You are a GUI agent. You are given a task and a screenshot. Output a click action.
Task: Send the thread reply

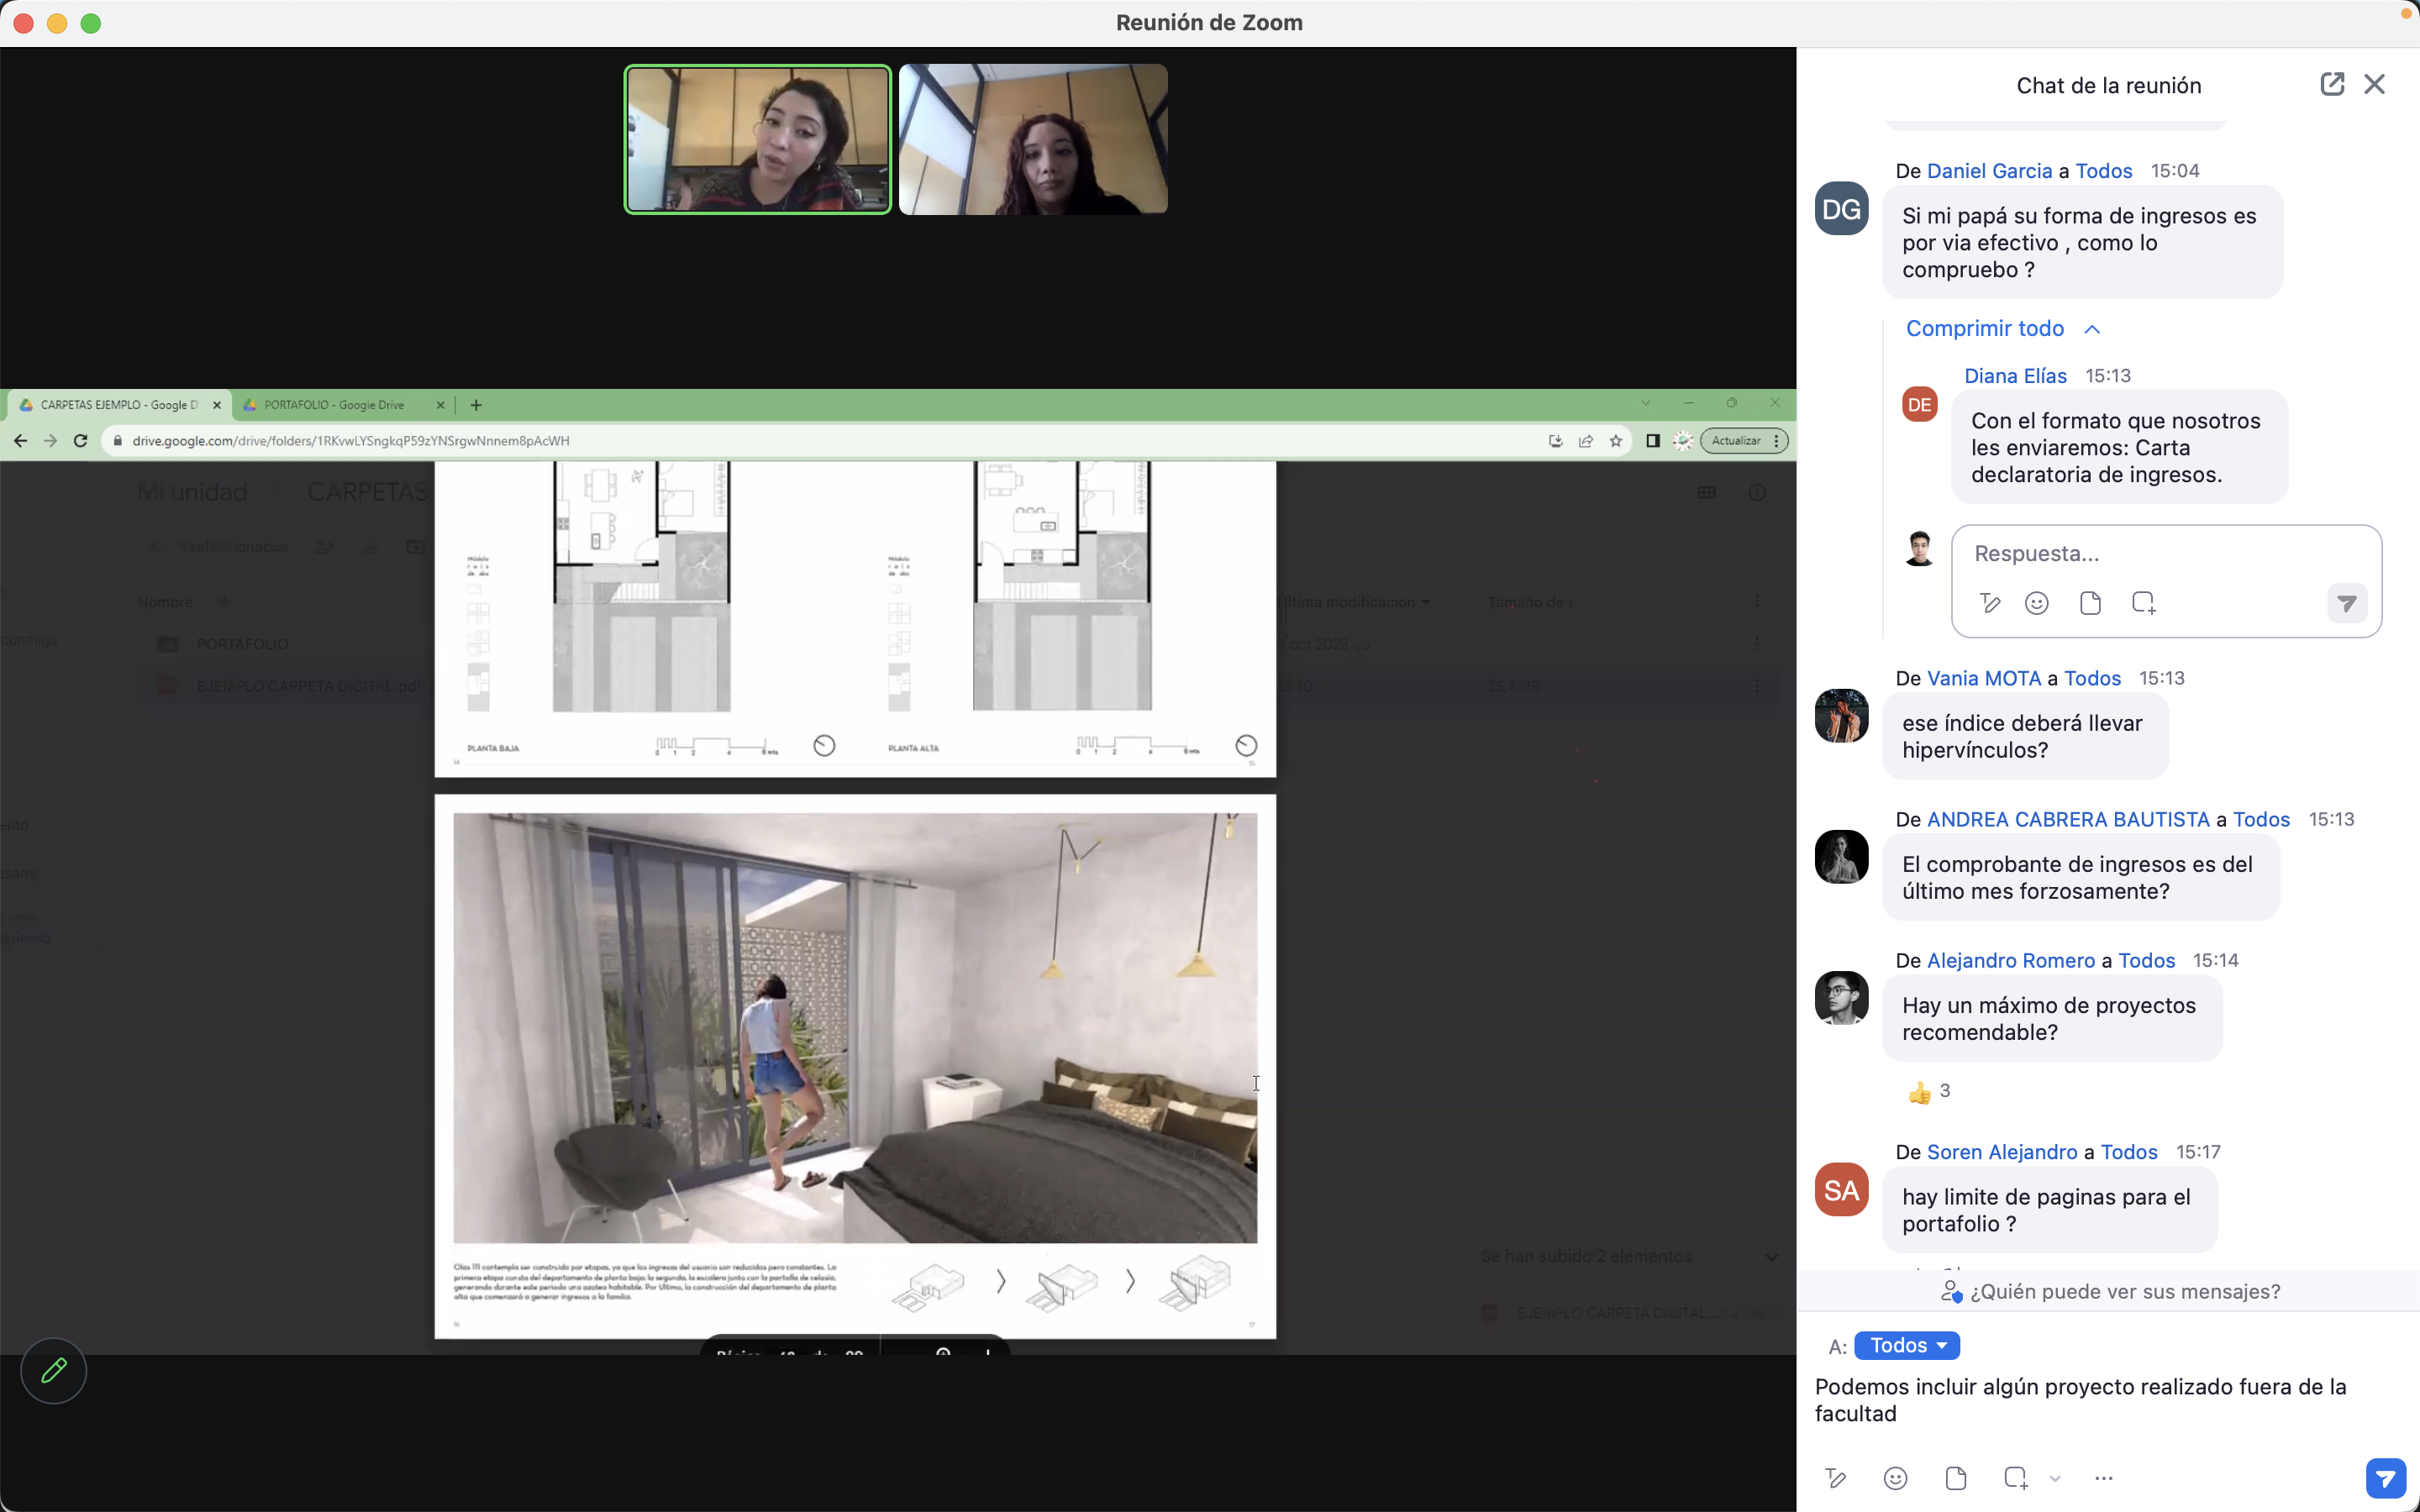point(2346,603)
